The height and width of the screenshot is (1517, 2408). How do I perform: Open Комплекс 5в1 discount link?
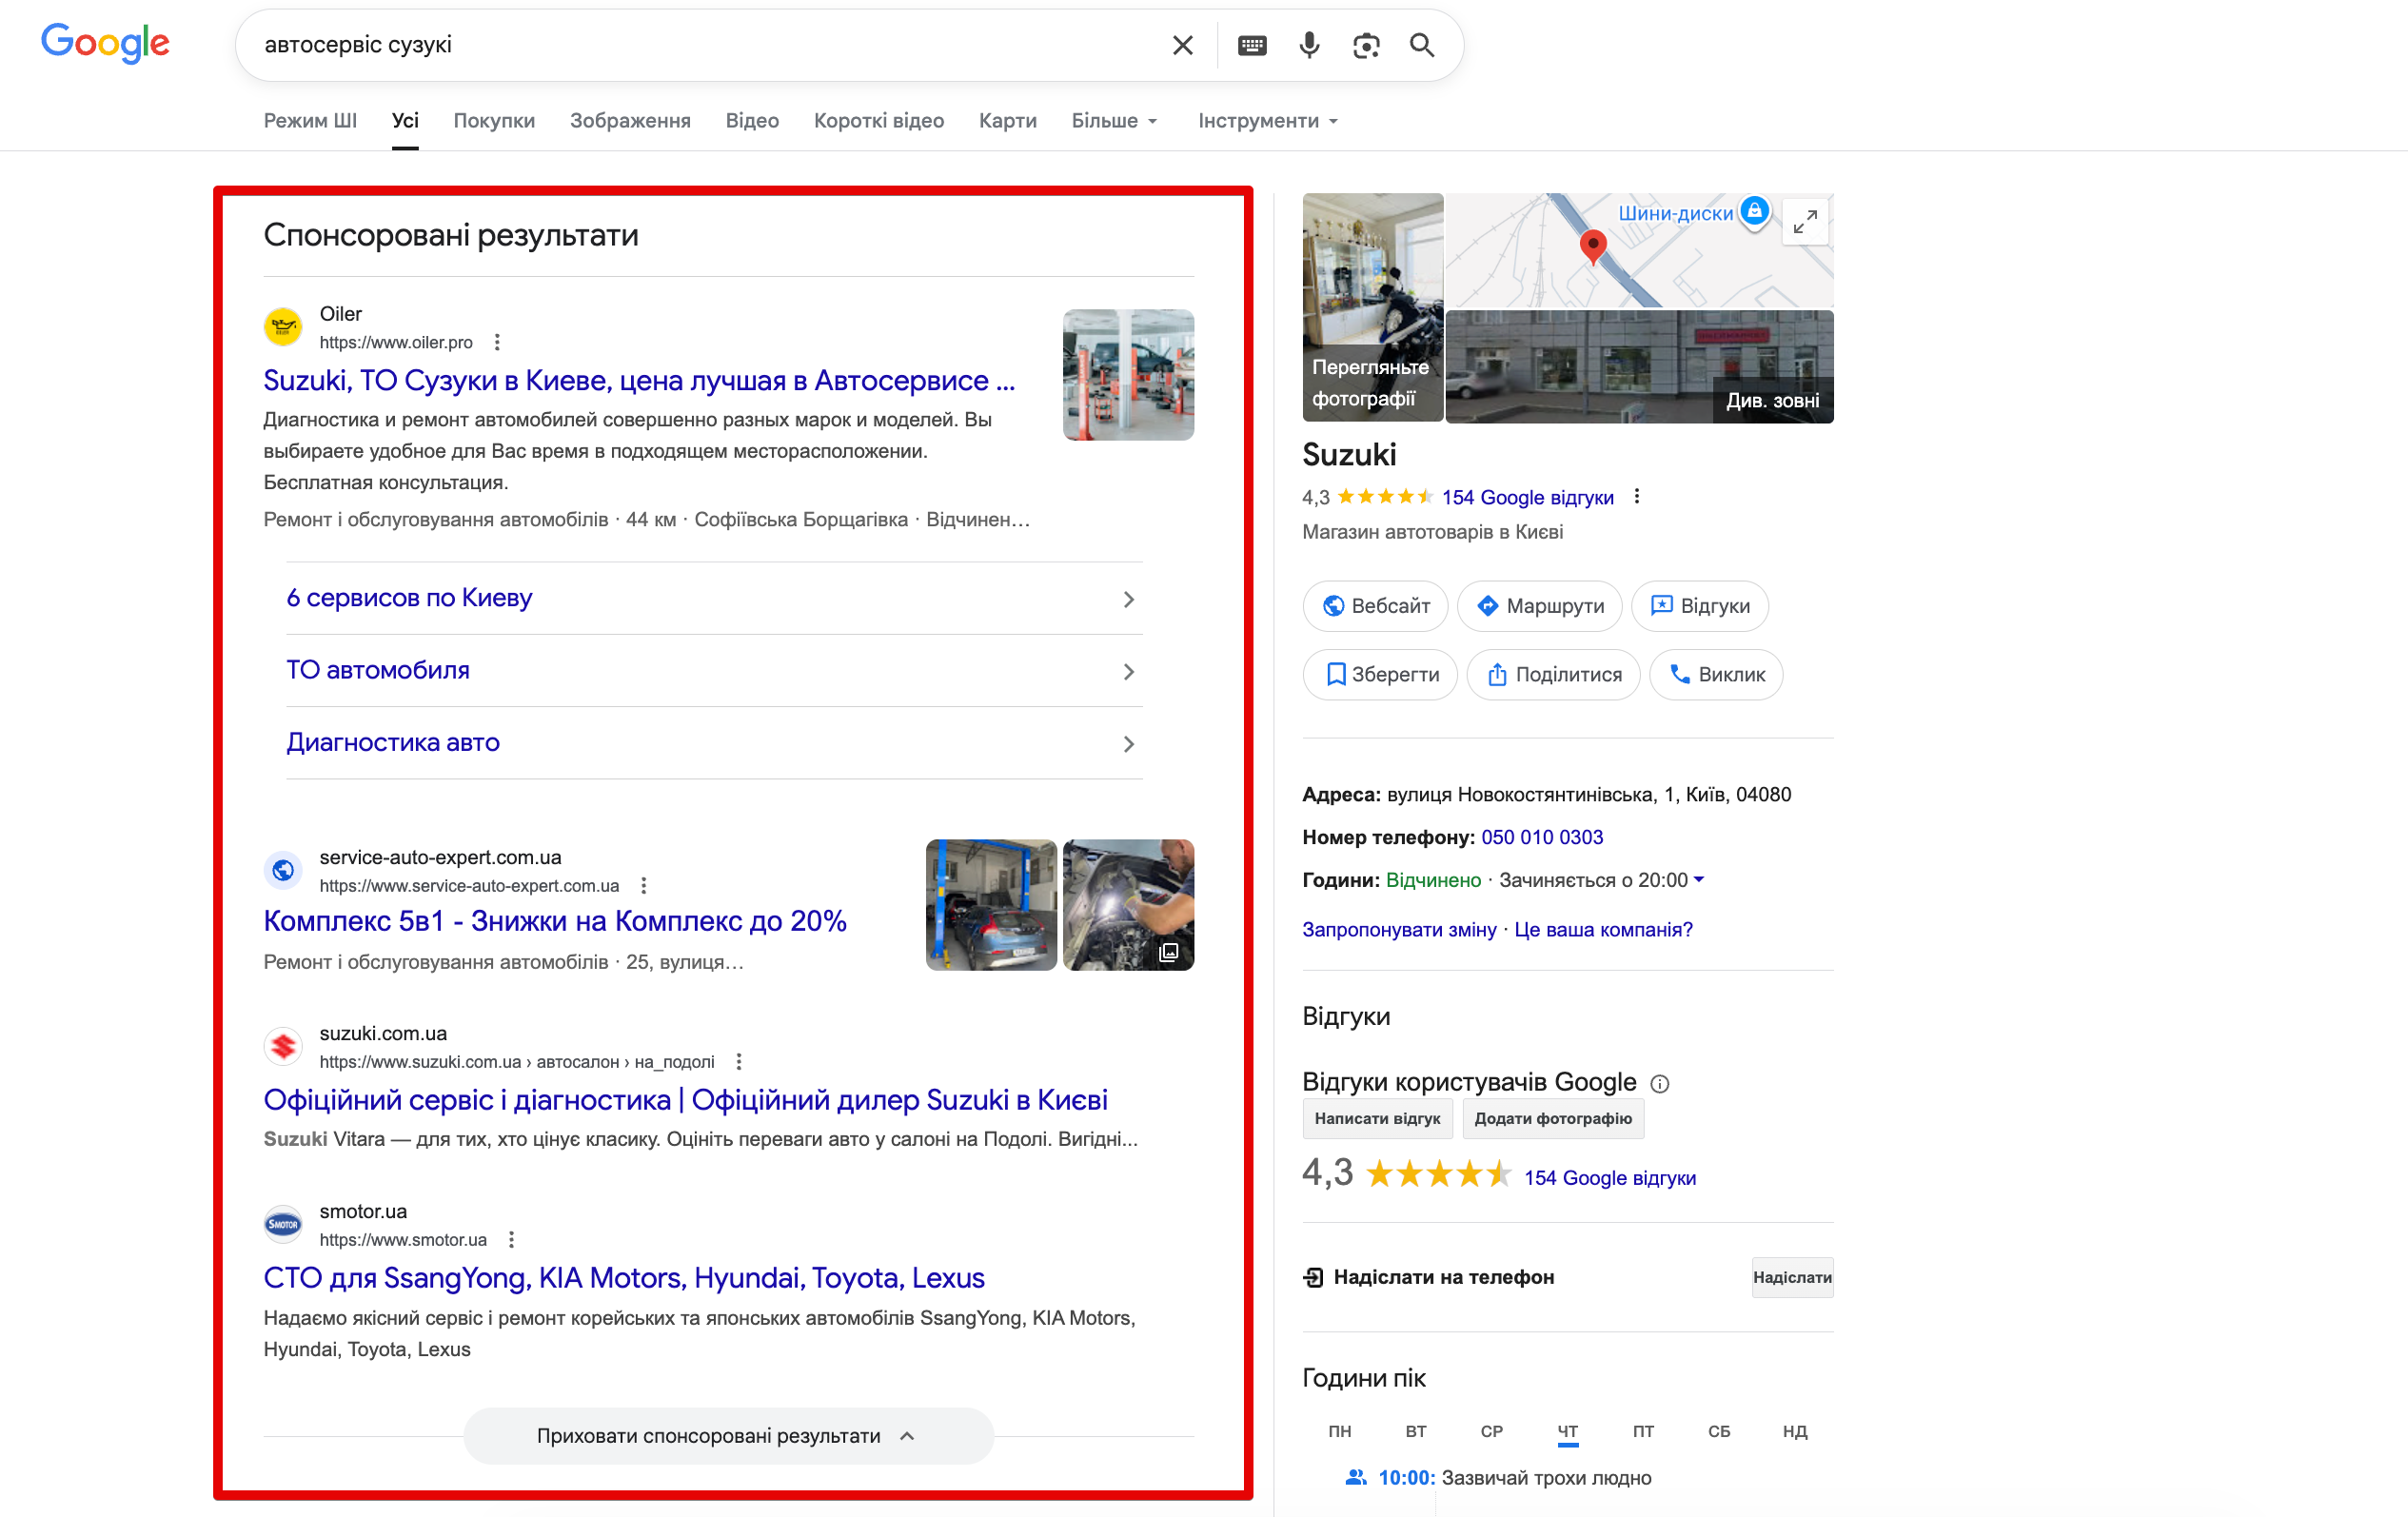[x=555, y=921]
